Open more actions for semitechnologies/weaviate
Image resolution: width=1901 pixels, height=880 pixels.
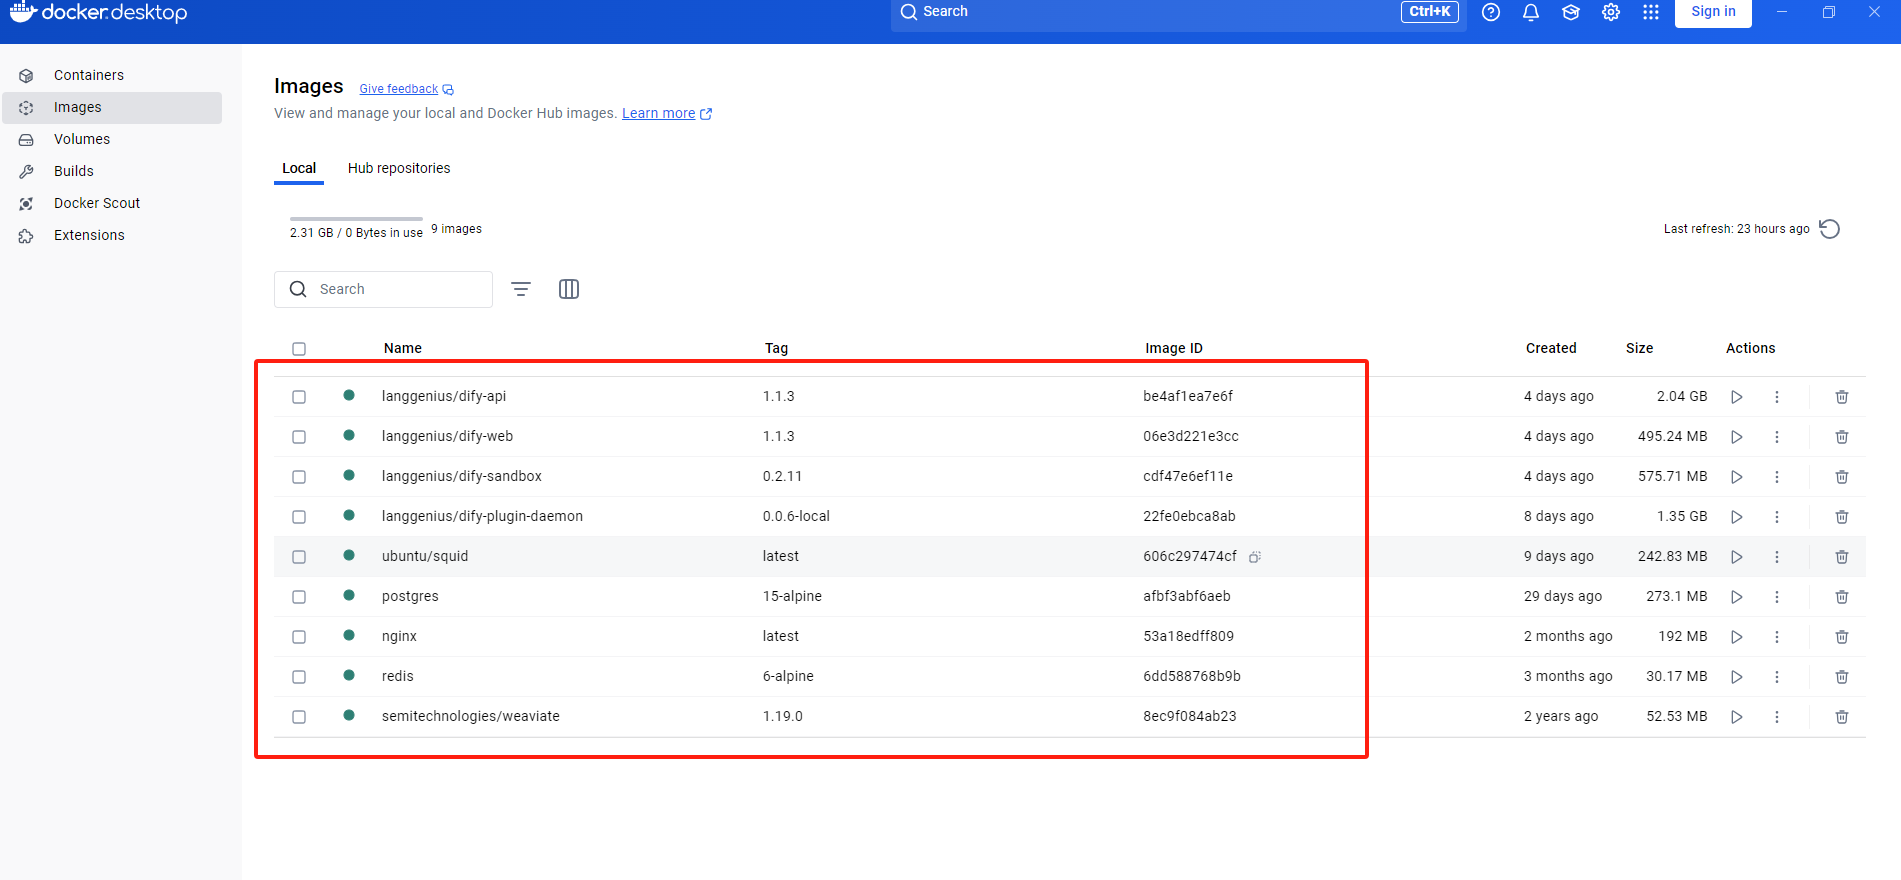click(x=1777, y=717)
